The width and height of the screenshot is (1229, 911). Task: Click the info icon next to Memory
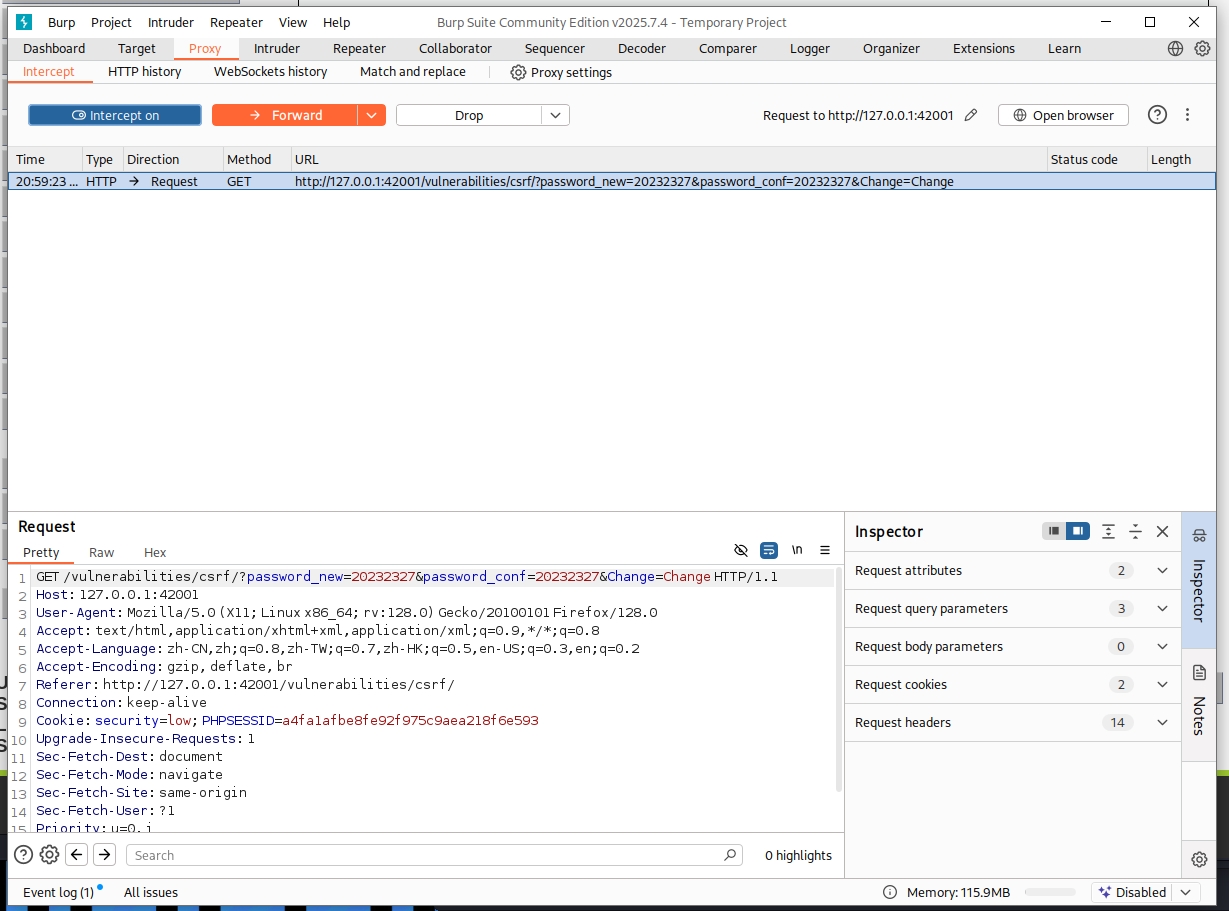click(890, 892)
